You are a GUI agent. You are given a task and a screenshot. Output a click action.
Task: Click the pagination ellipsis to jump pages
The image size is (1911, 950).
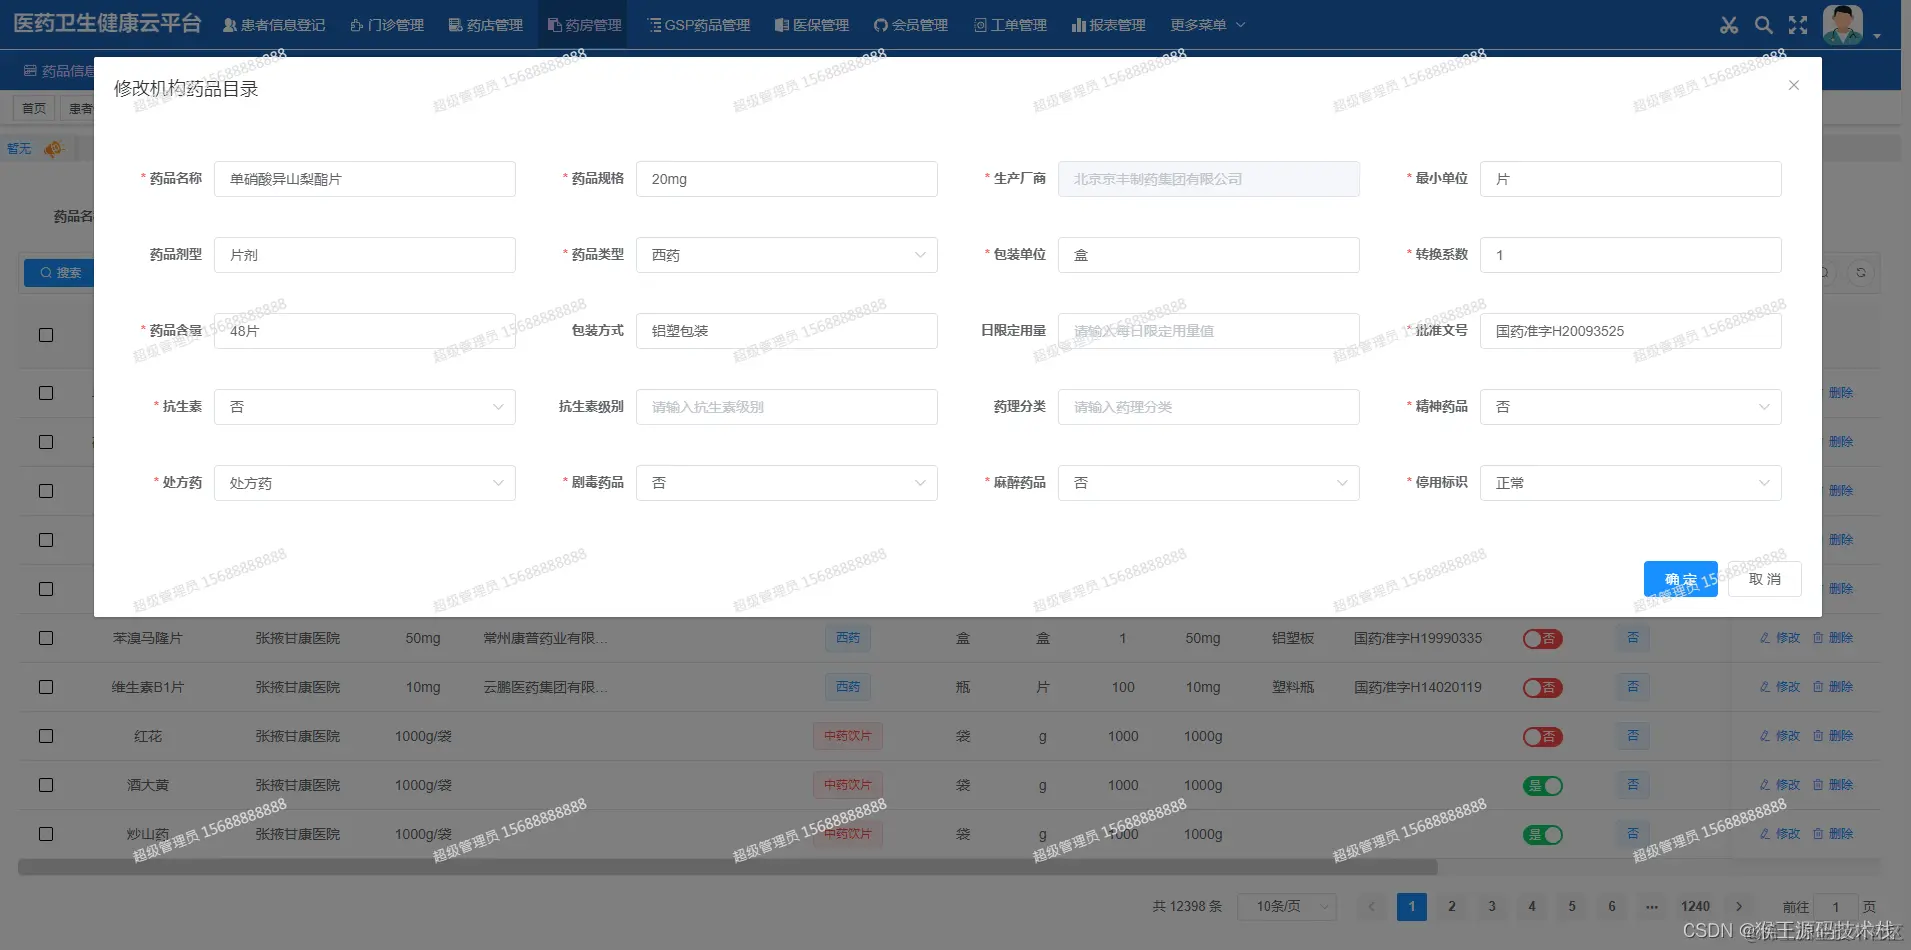tap(1652, 907)
